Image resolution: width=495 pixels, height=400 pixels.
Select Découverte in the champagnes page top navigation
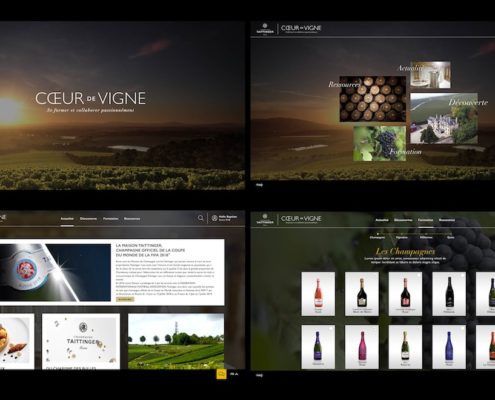point(403,220)
